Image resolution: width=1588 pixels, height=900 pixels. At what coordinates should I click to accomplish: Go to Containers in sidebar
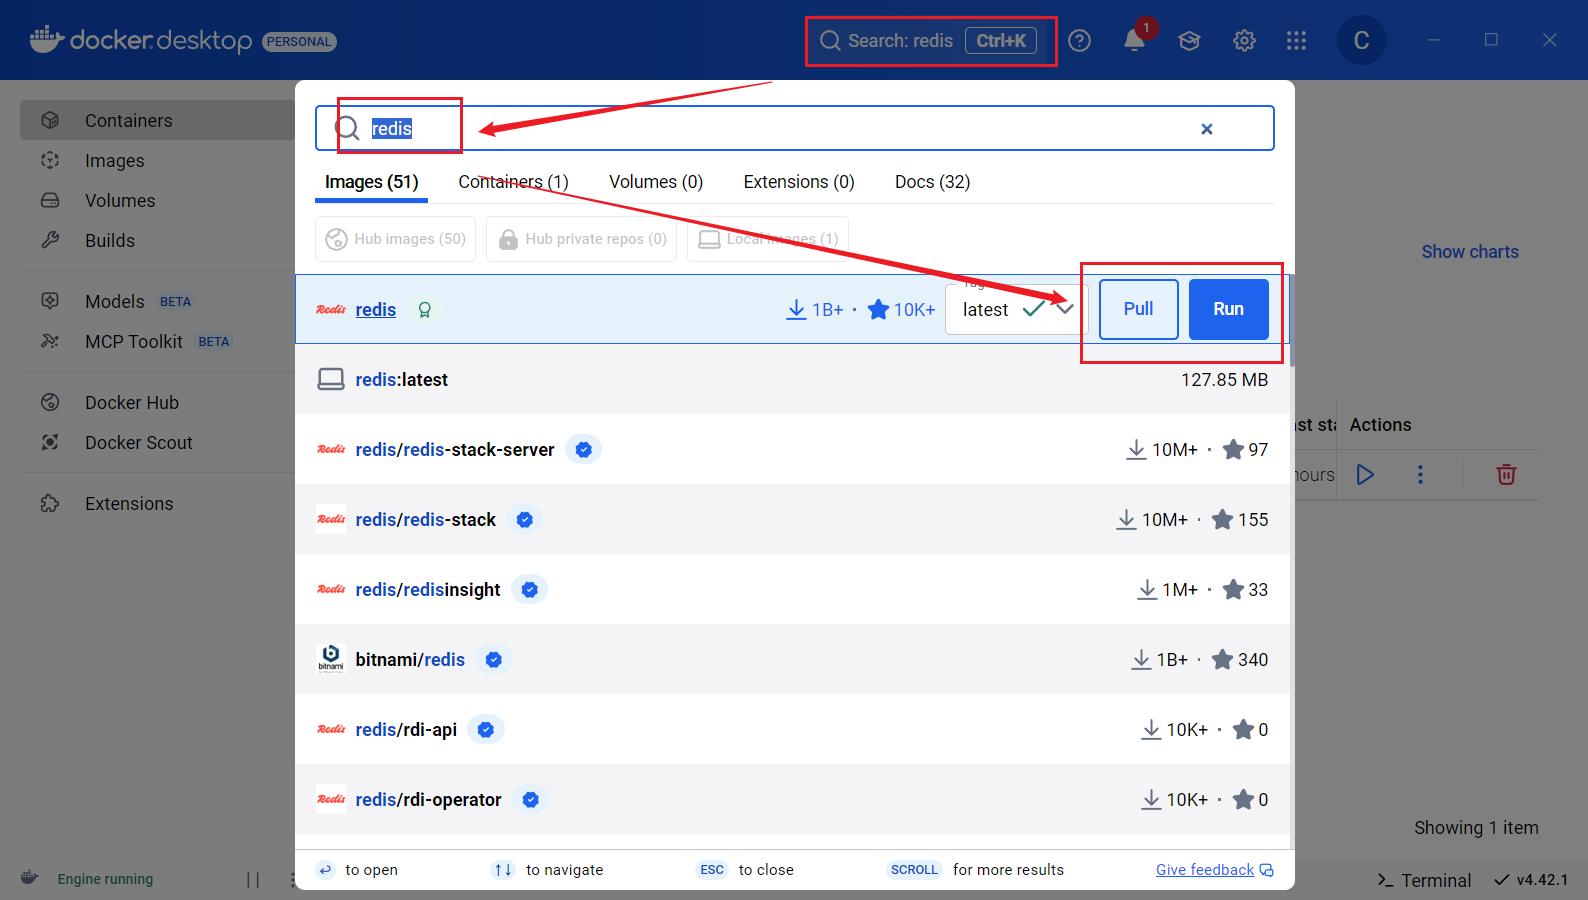point(157,120)
